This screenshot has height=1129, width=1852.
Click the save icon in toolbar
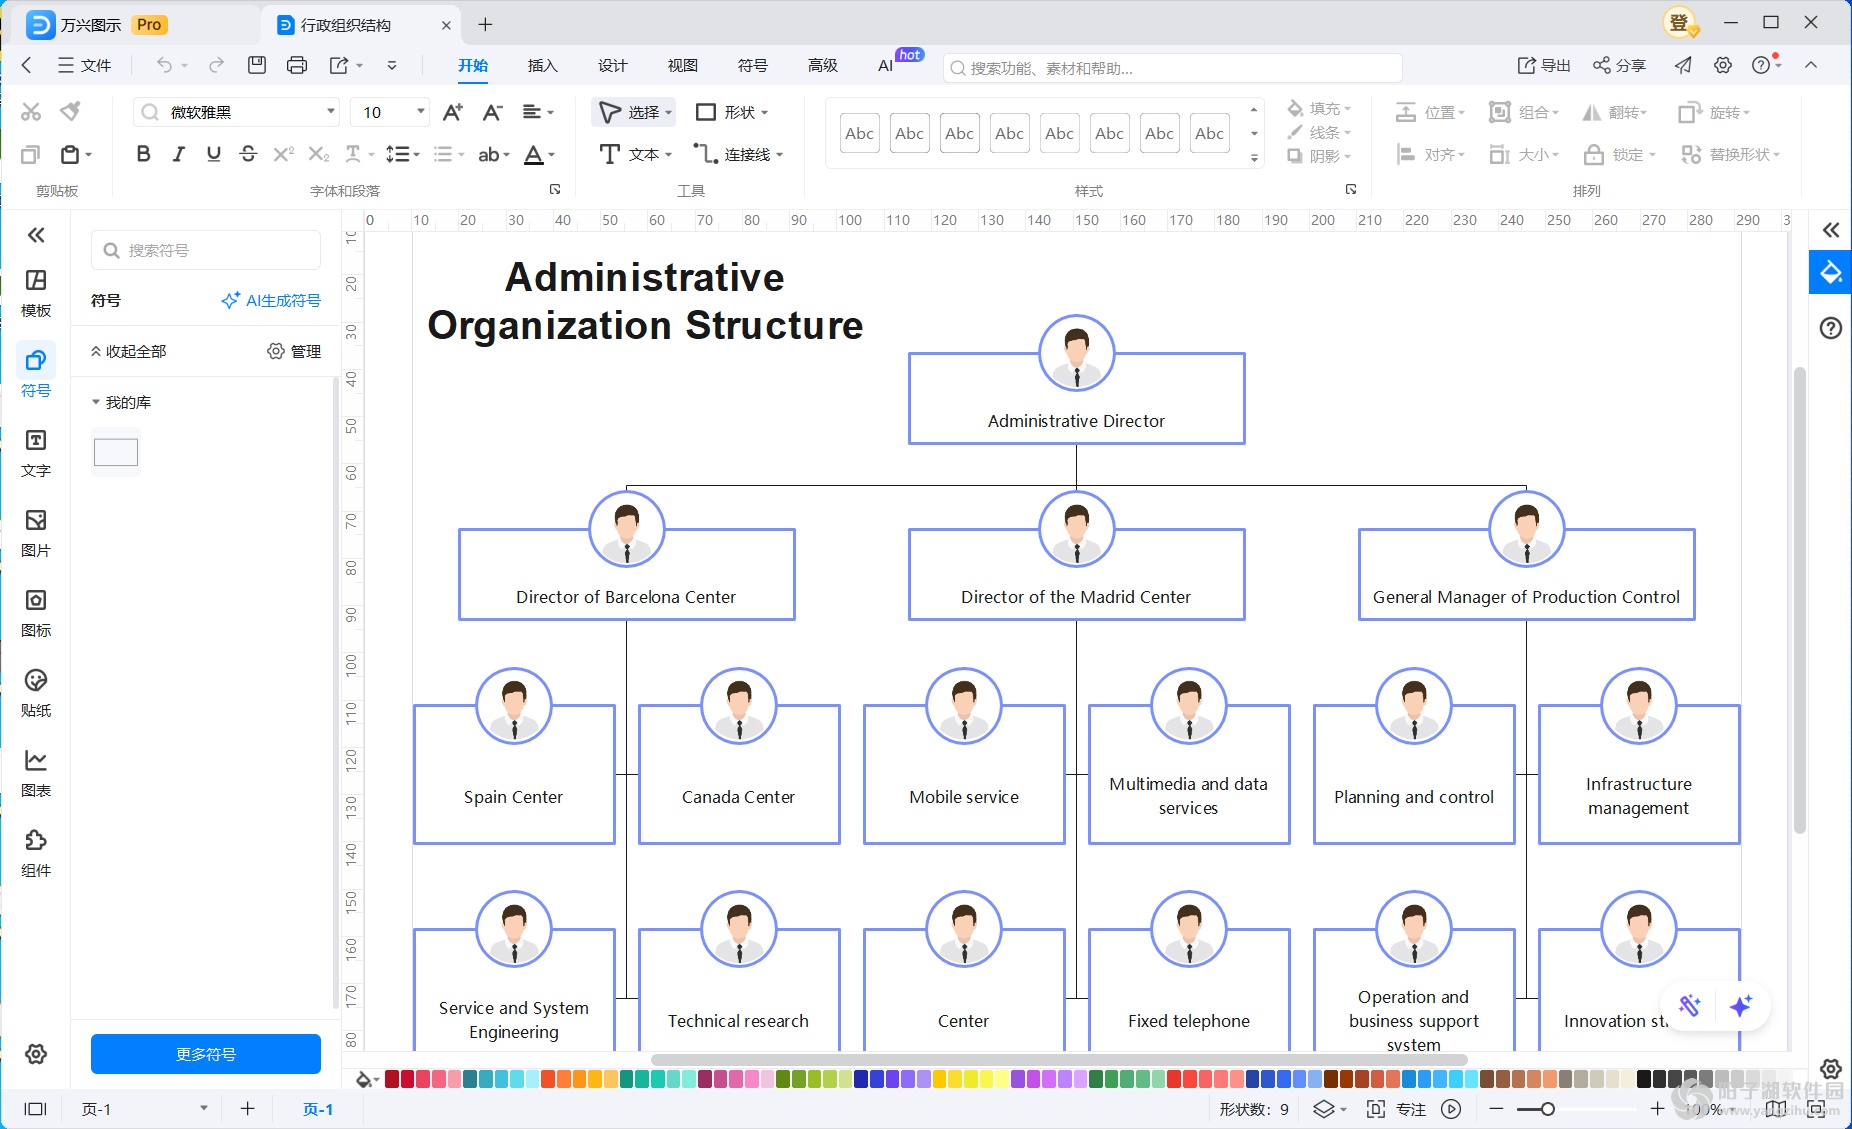[x=257, y=65]
